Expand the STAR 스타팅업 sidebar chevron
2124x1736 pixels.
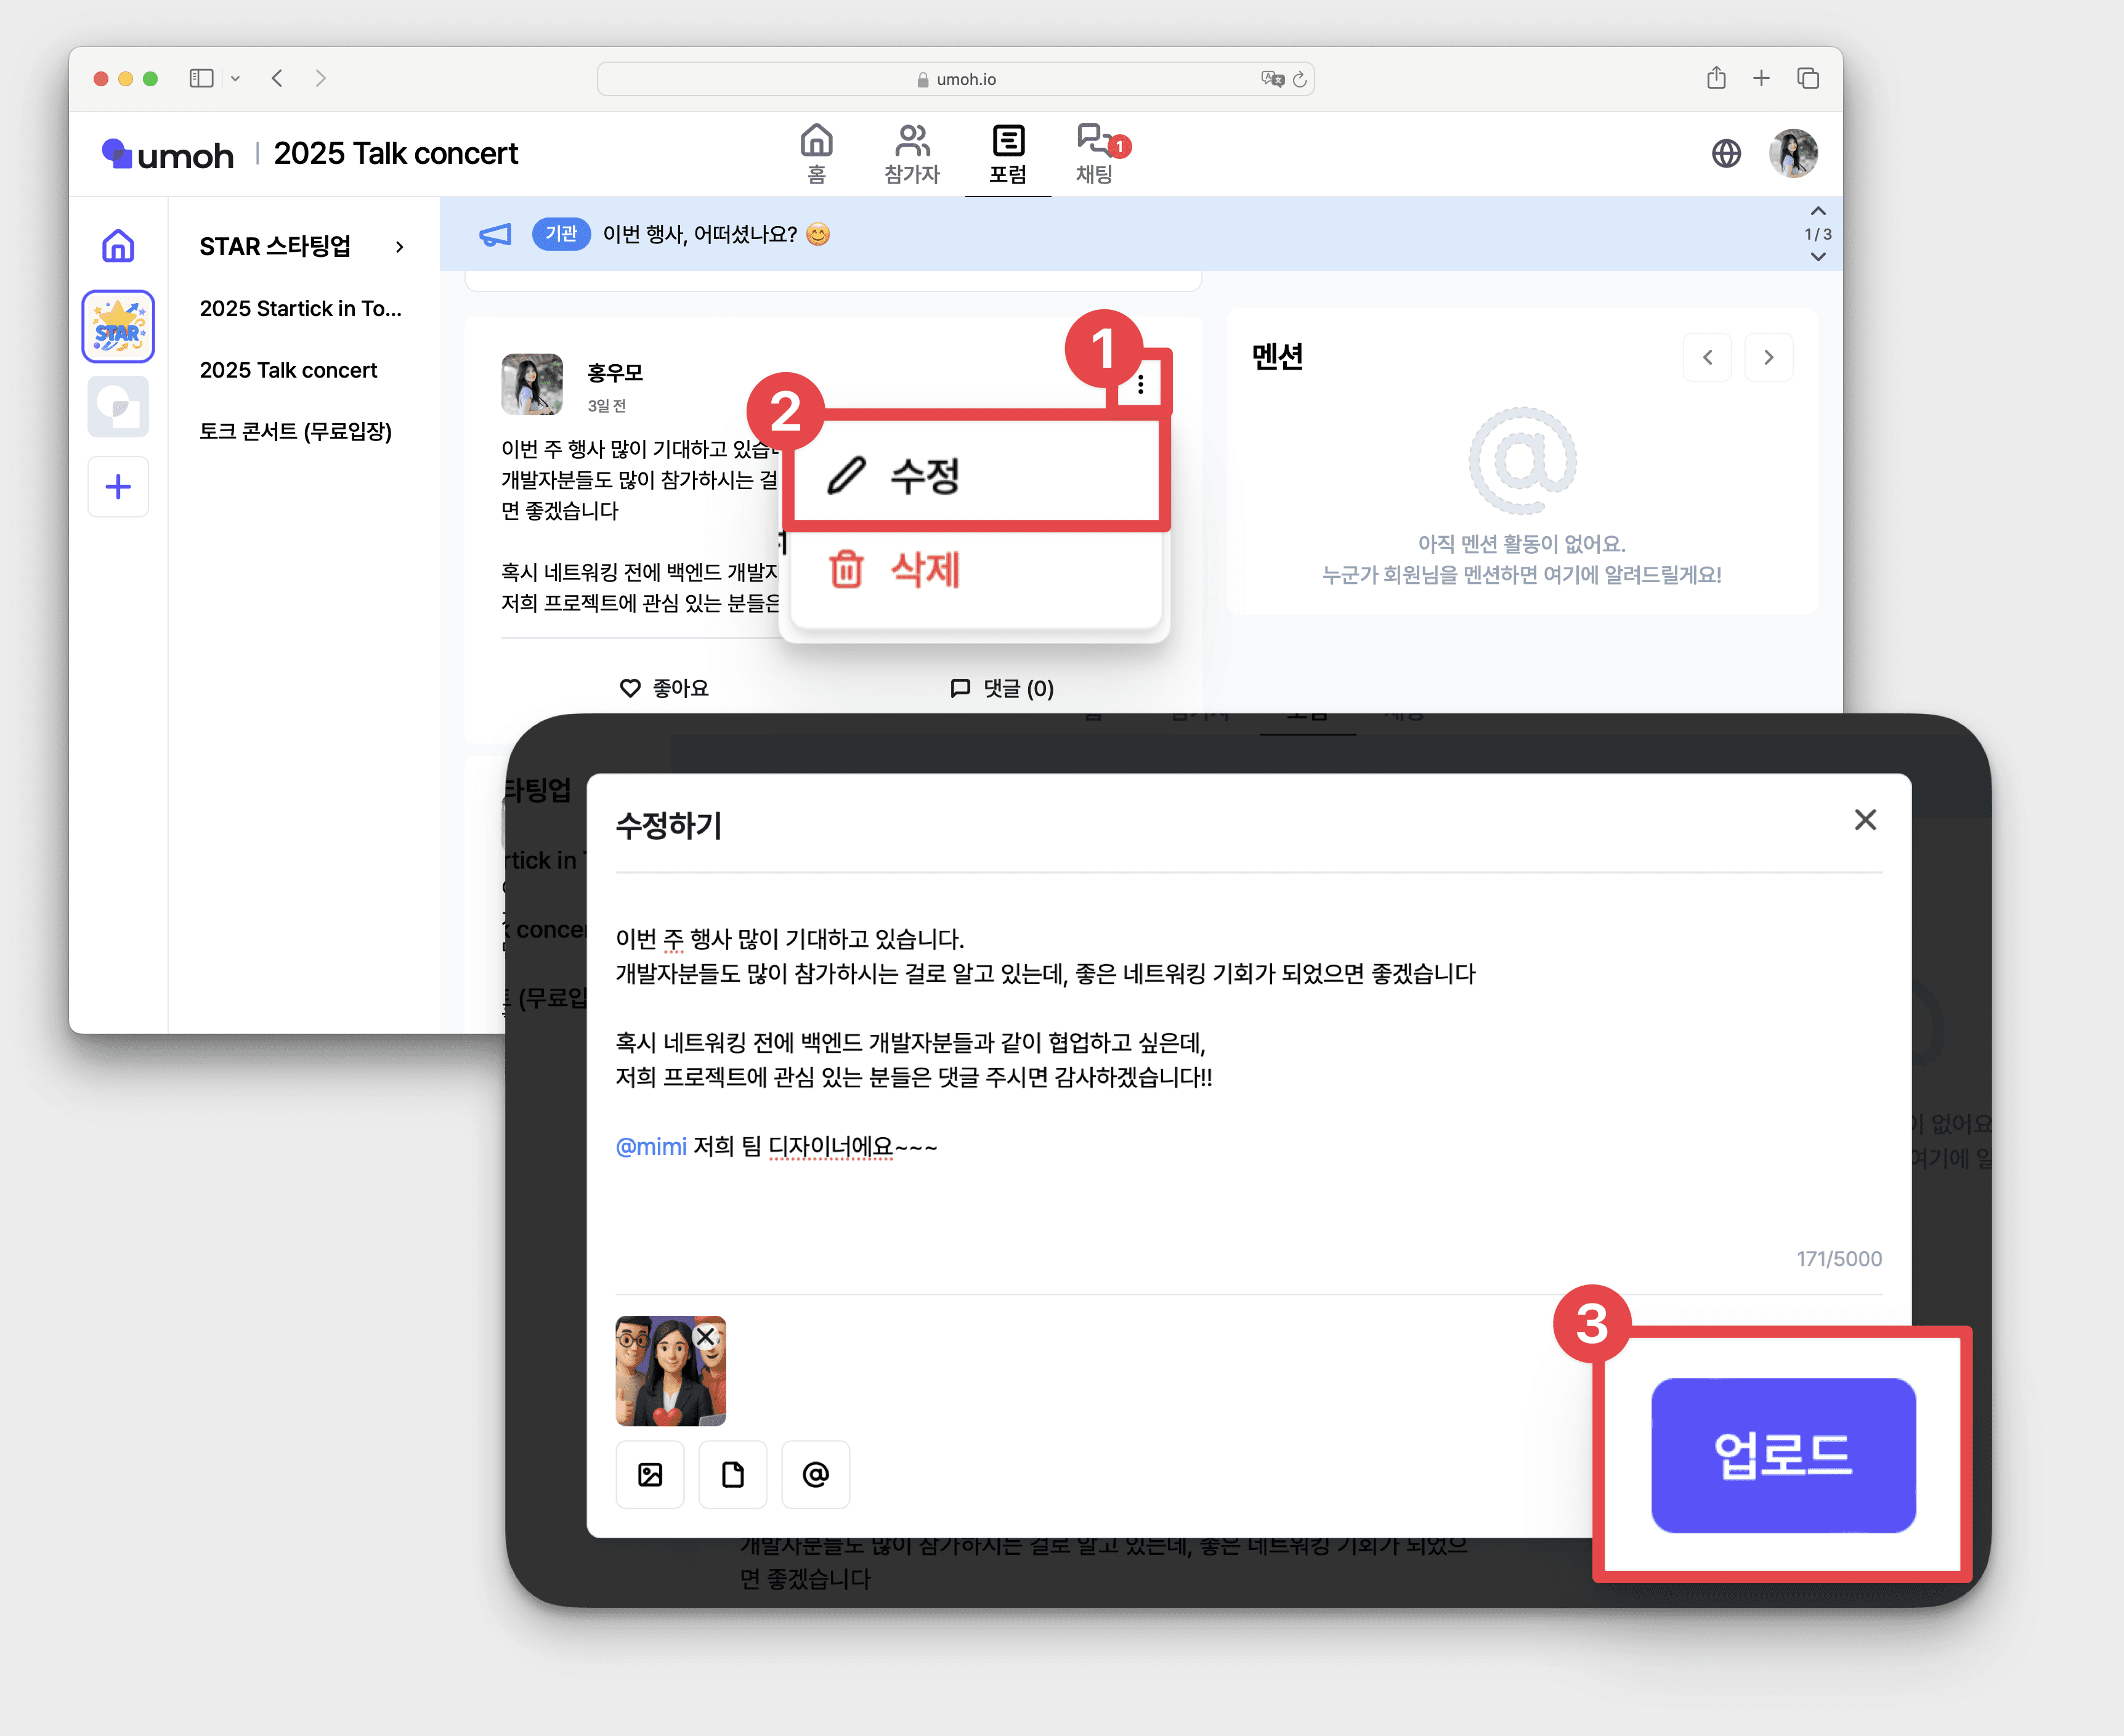[x=400, y=247]
